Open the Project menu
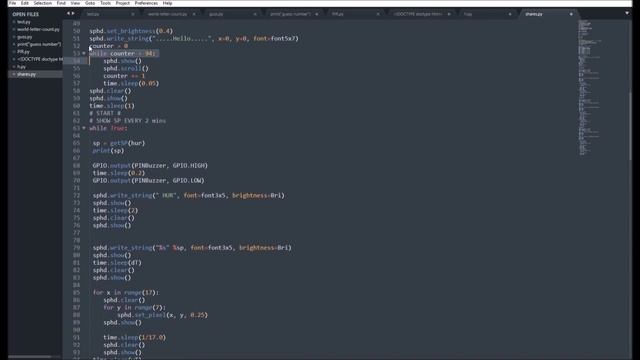The width and height of the screenshot is (640, 360). pyautogui.click(x=122, y=3)
